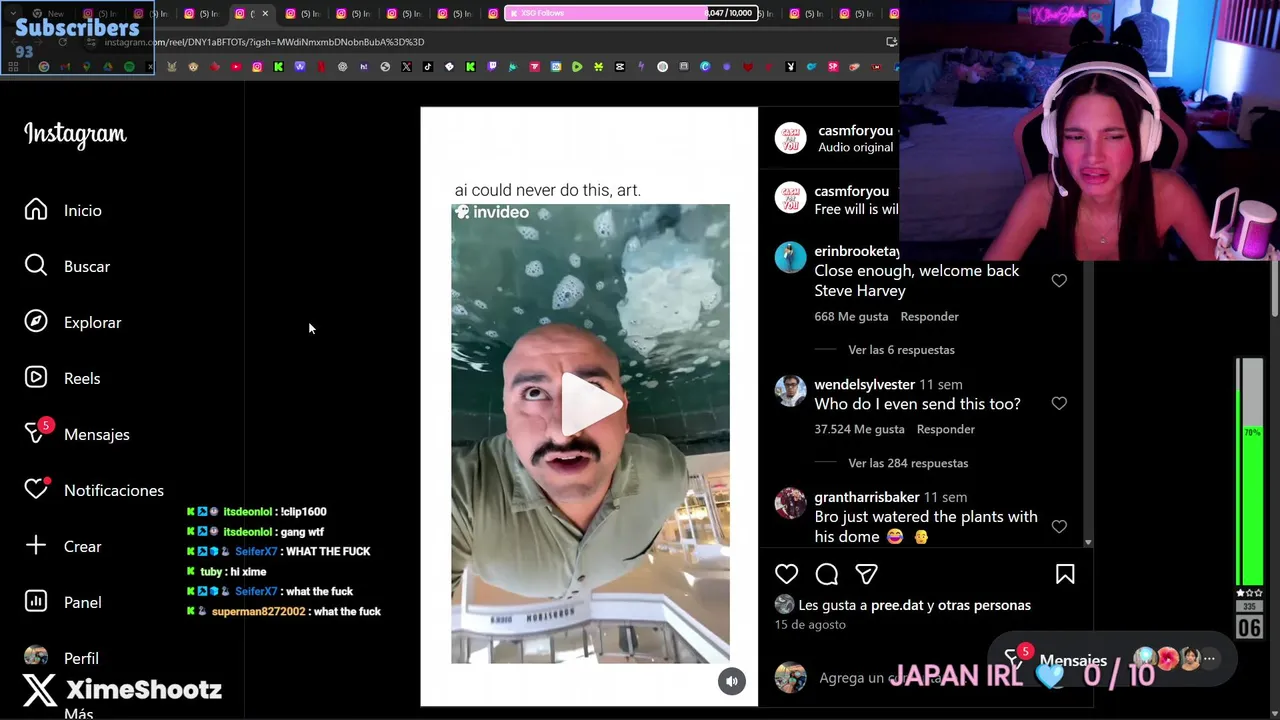Click the date '15 de agosto'
The width and height of the screenshot is (1280, 720).
(x=810, y=625)
